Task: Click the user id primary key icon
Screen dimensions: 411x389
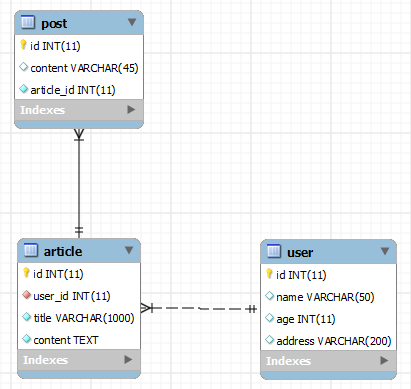Action: click(x=269, y=274)
